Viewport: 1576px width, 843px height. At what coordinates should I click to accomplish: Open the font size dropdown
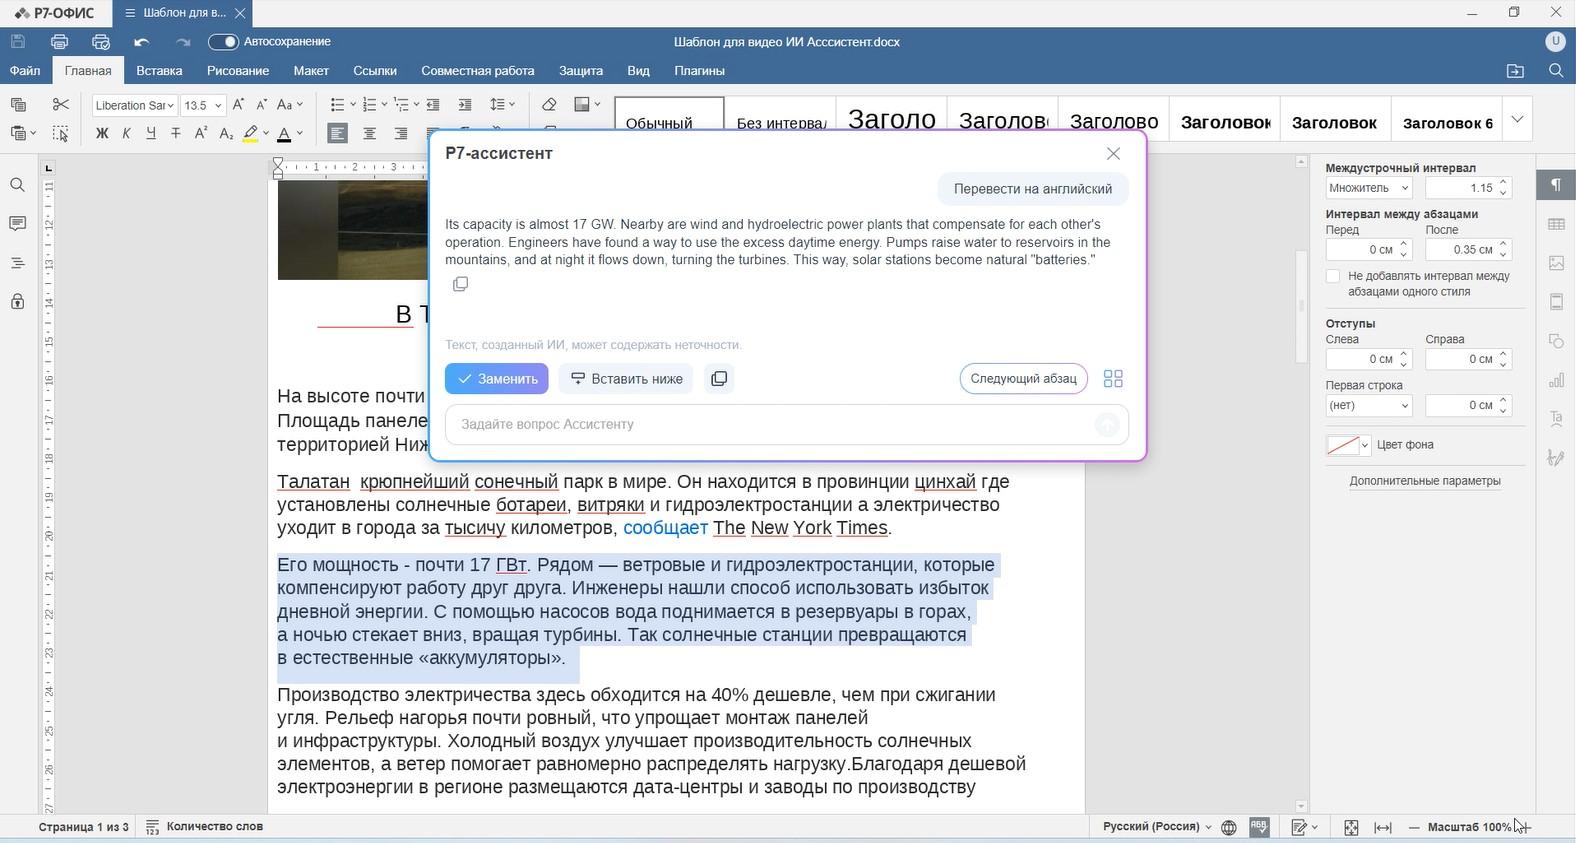(x=218, y=105)
